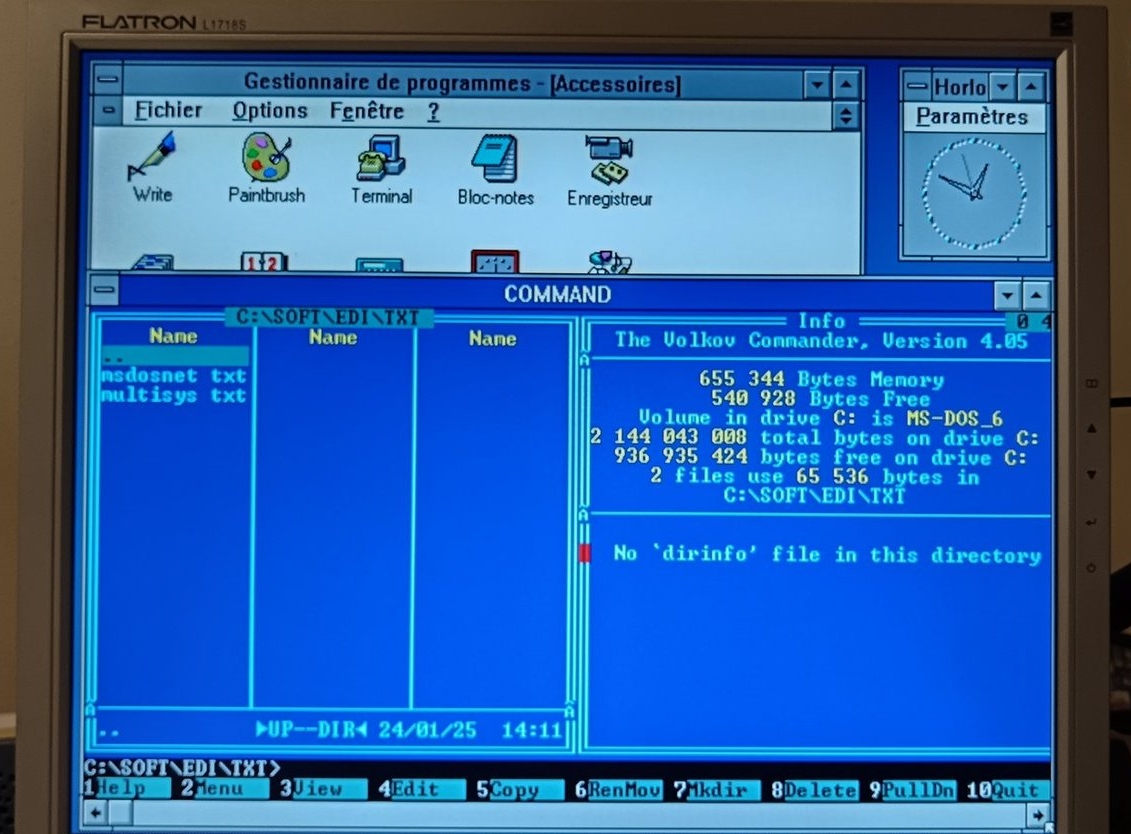Click the F6 RenMov function key
Viewport: 1131px width, 834px height.
617,790
